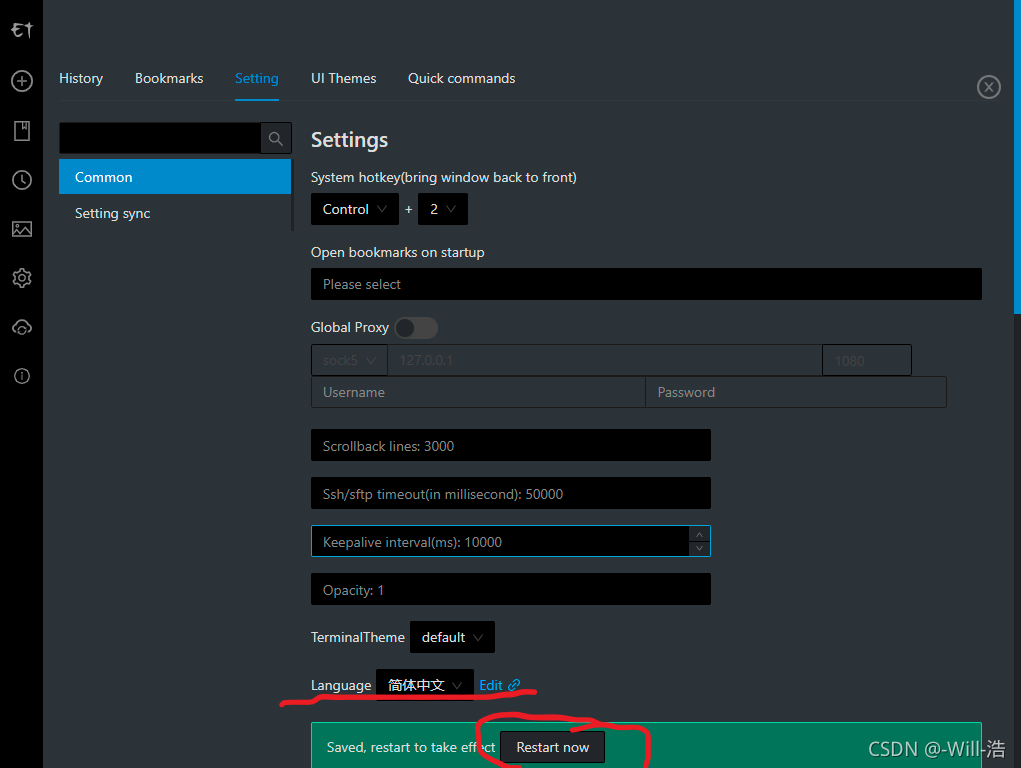
Task: Click the Ssh/sftp timeout field
Action: tap(510, 494)
